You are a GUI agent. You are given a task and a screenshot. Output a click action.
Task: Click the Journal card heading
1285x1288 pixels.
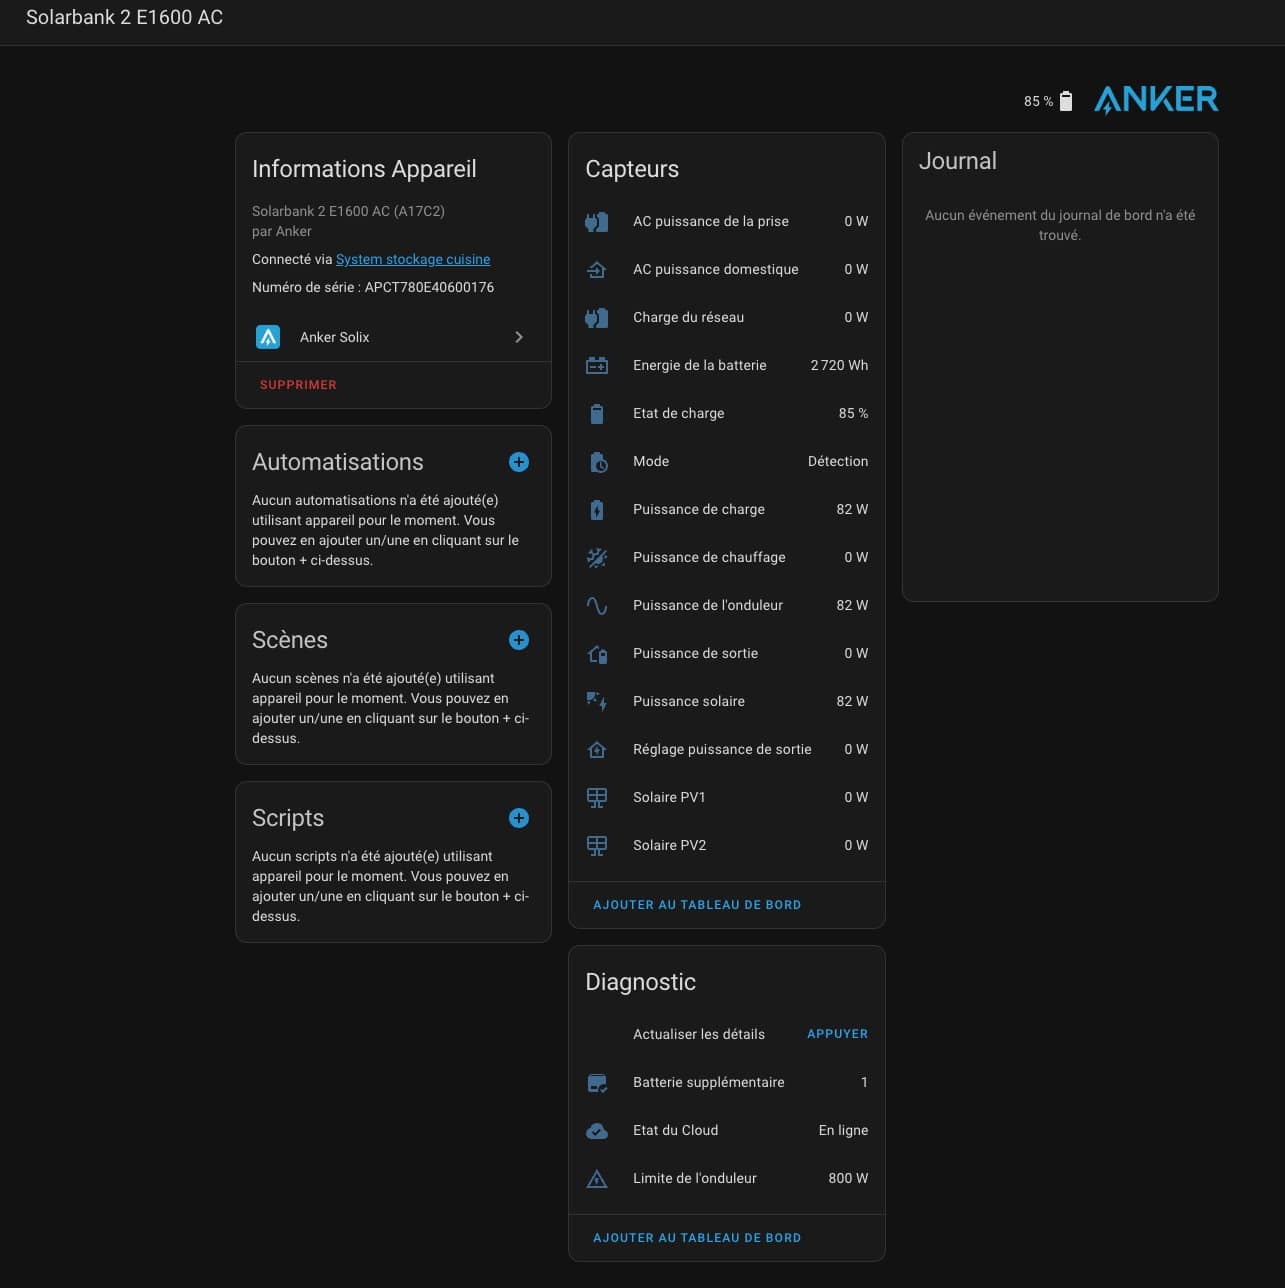pos(958,161)
